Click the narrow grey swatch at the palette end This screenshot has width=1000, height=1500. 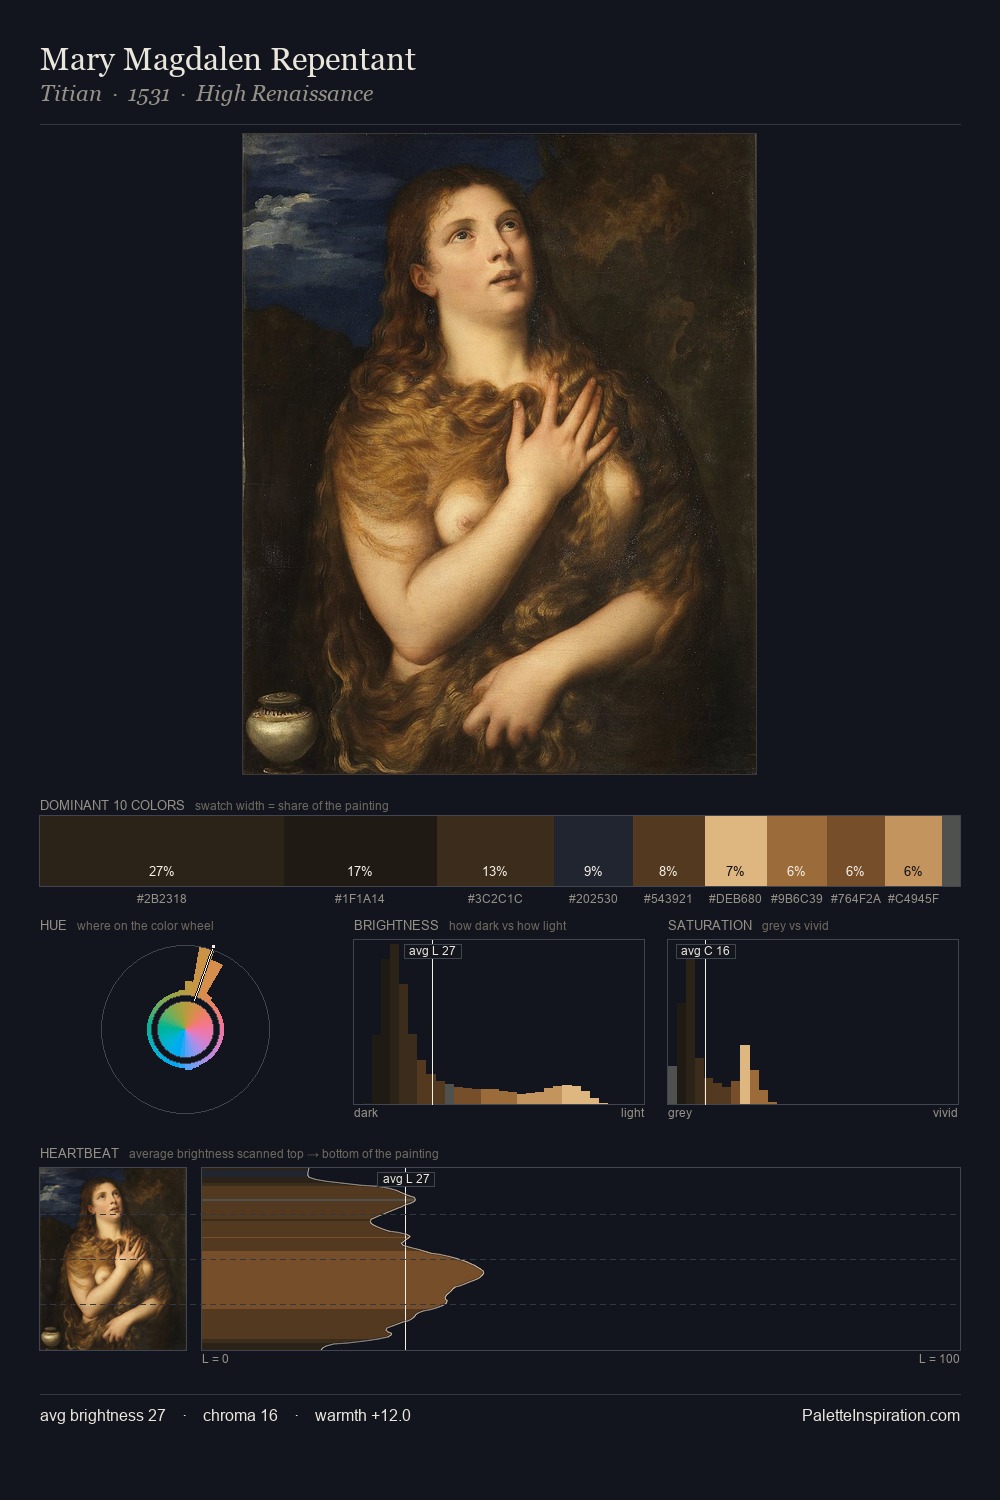click(x=951, y=851)
